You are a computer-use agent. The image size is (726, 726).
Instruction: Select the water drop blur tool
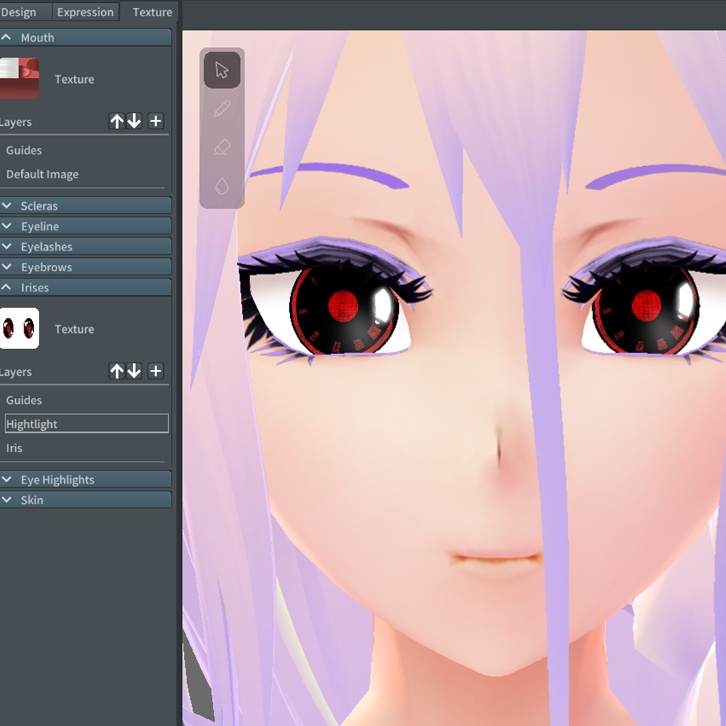click(222, 186)
